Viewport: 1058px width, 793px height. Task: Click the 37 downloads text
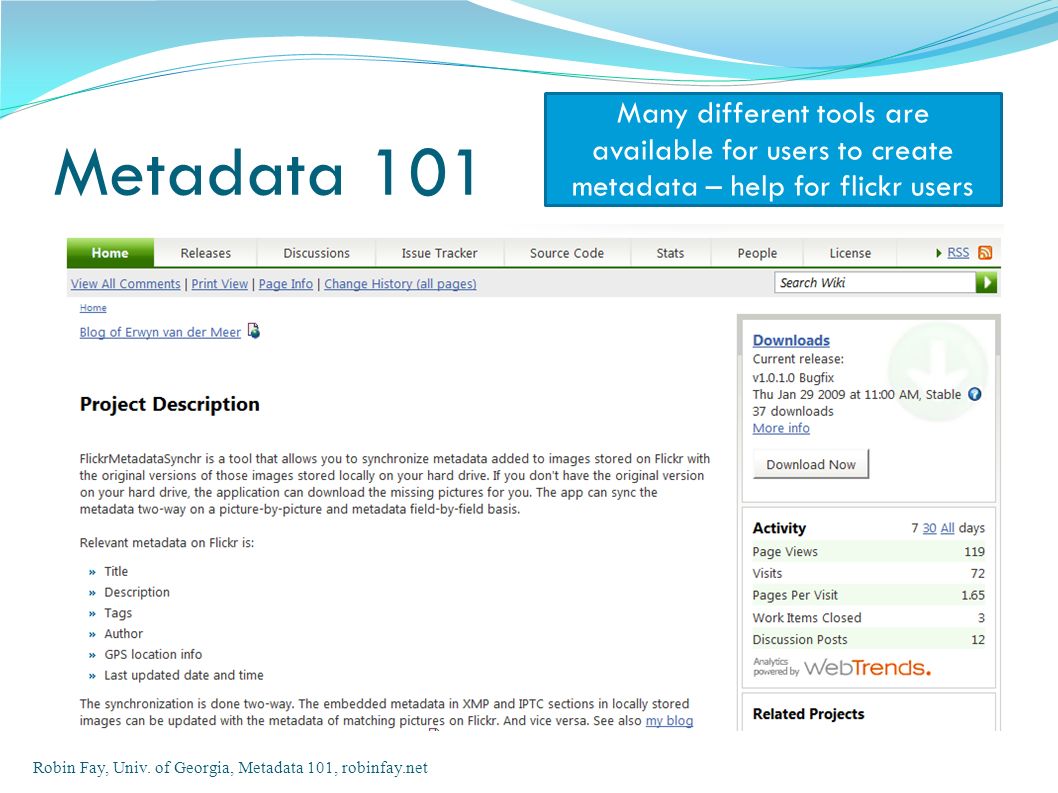[x=793, y=411]
